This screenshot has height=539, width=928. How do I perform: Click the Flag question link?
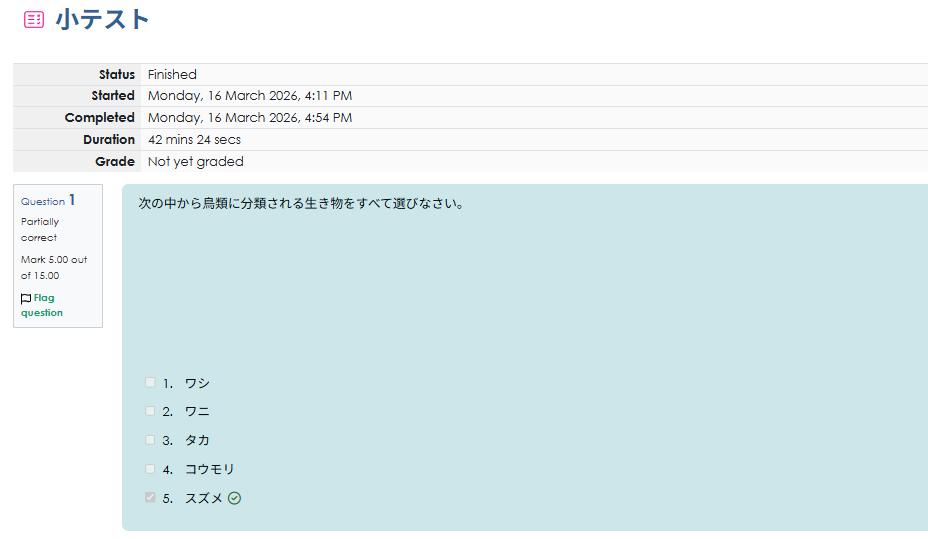42,305
